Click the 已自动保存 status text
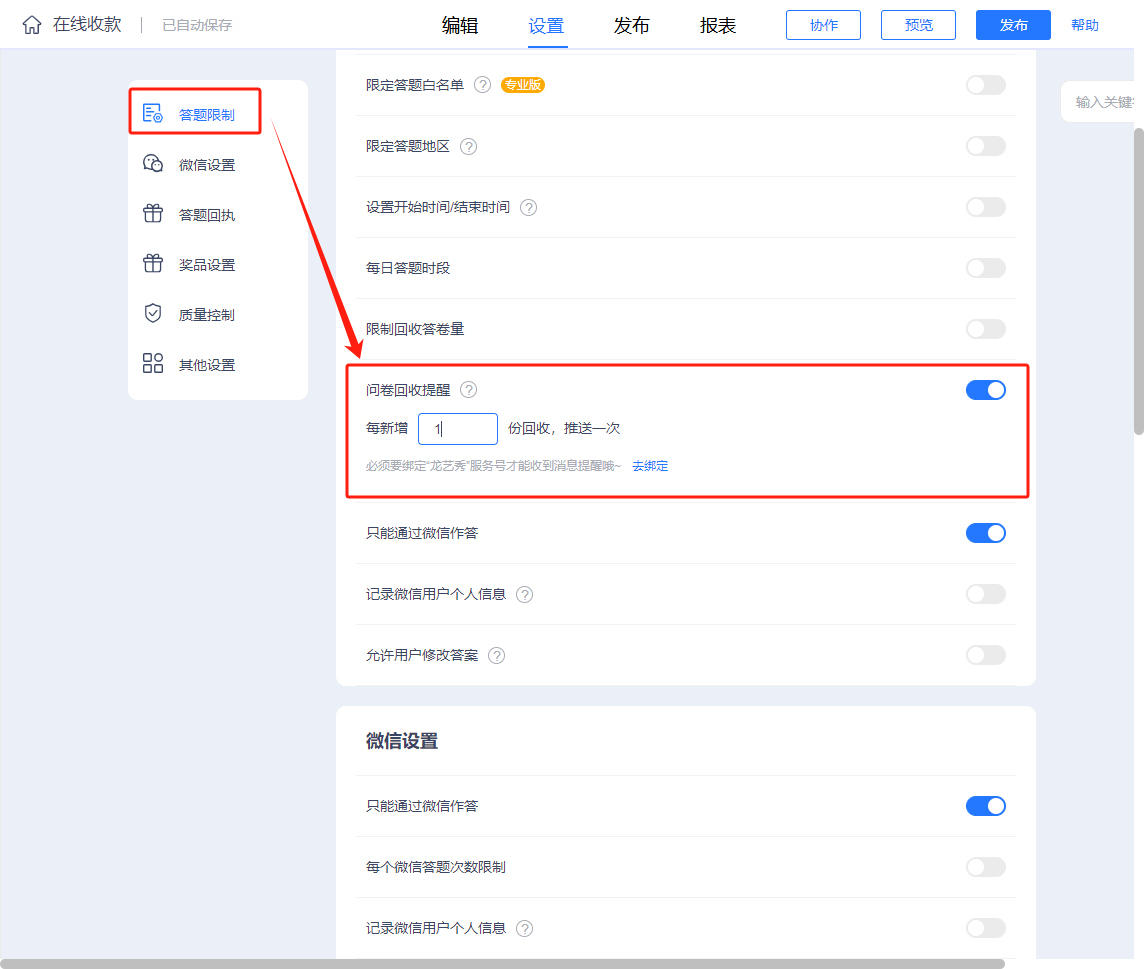The image size is (1144, 969). coord(197,26)
